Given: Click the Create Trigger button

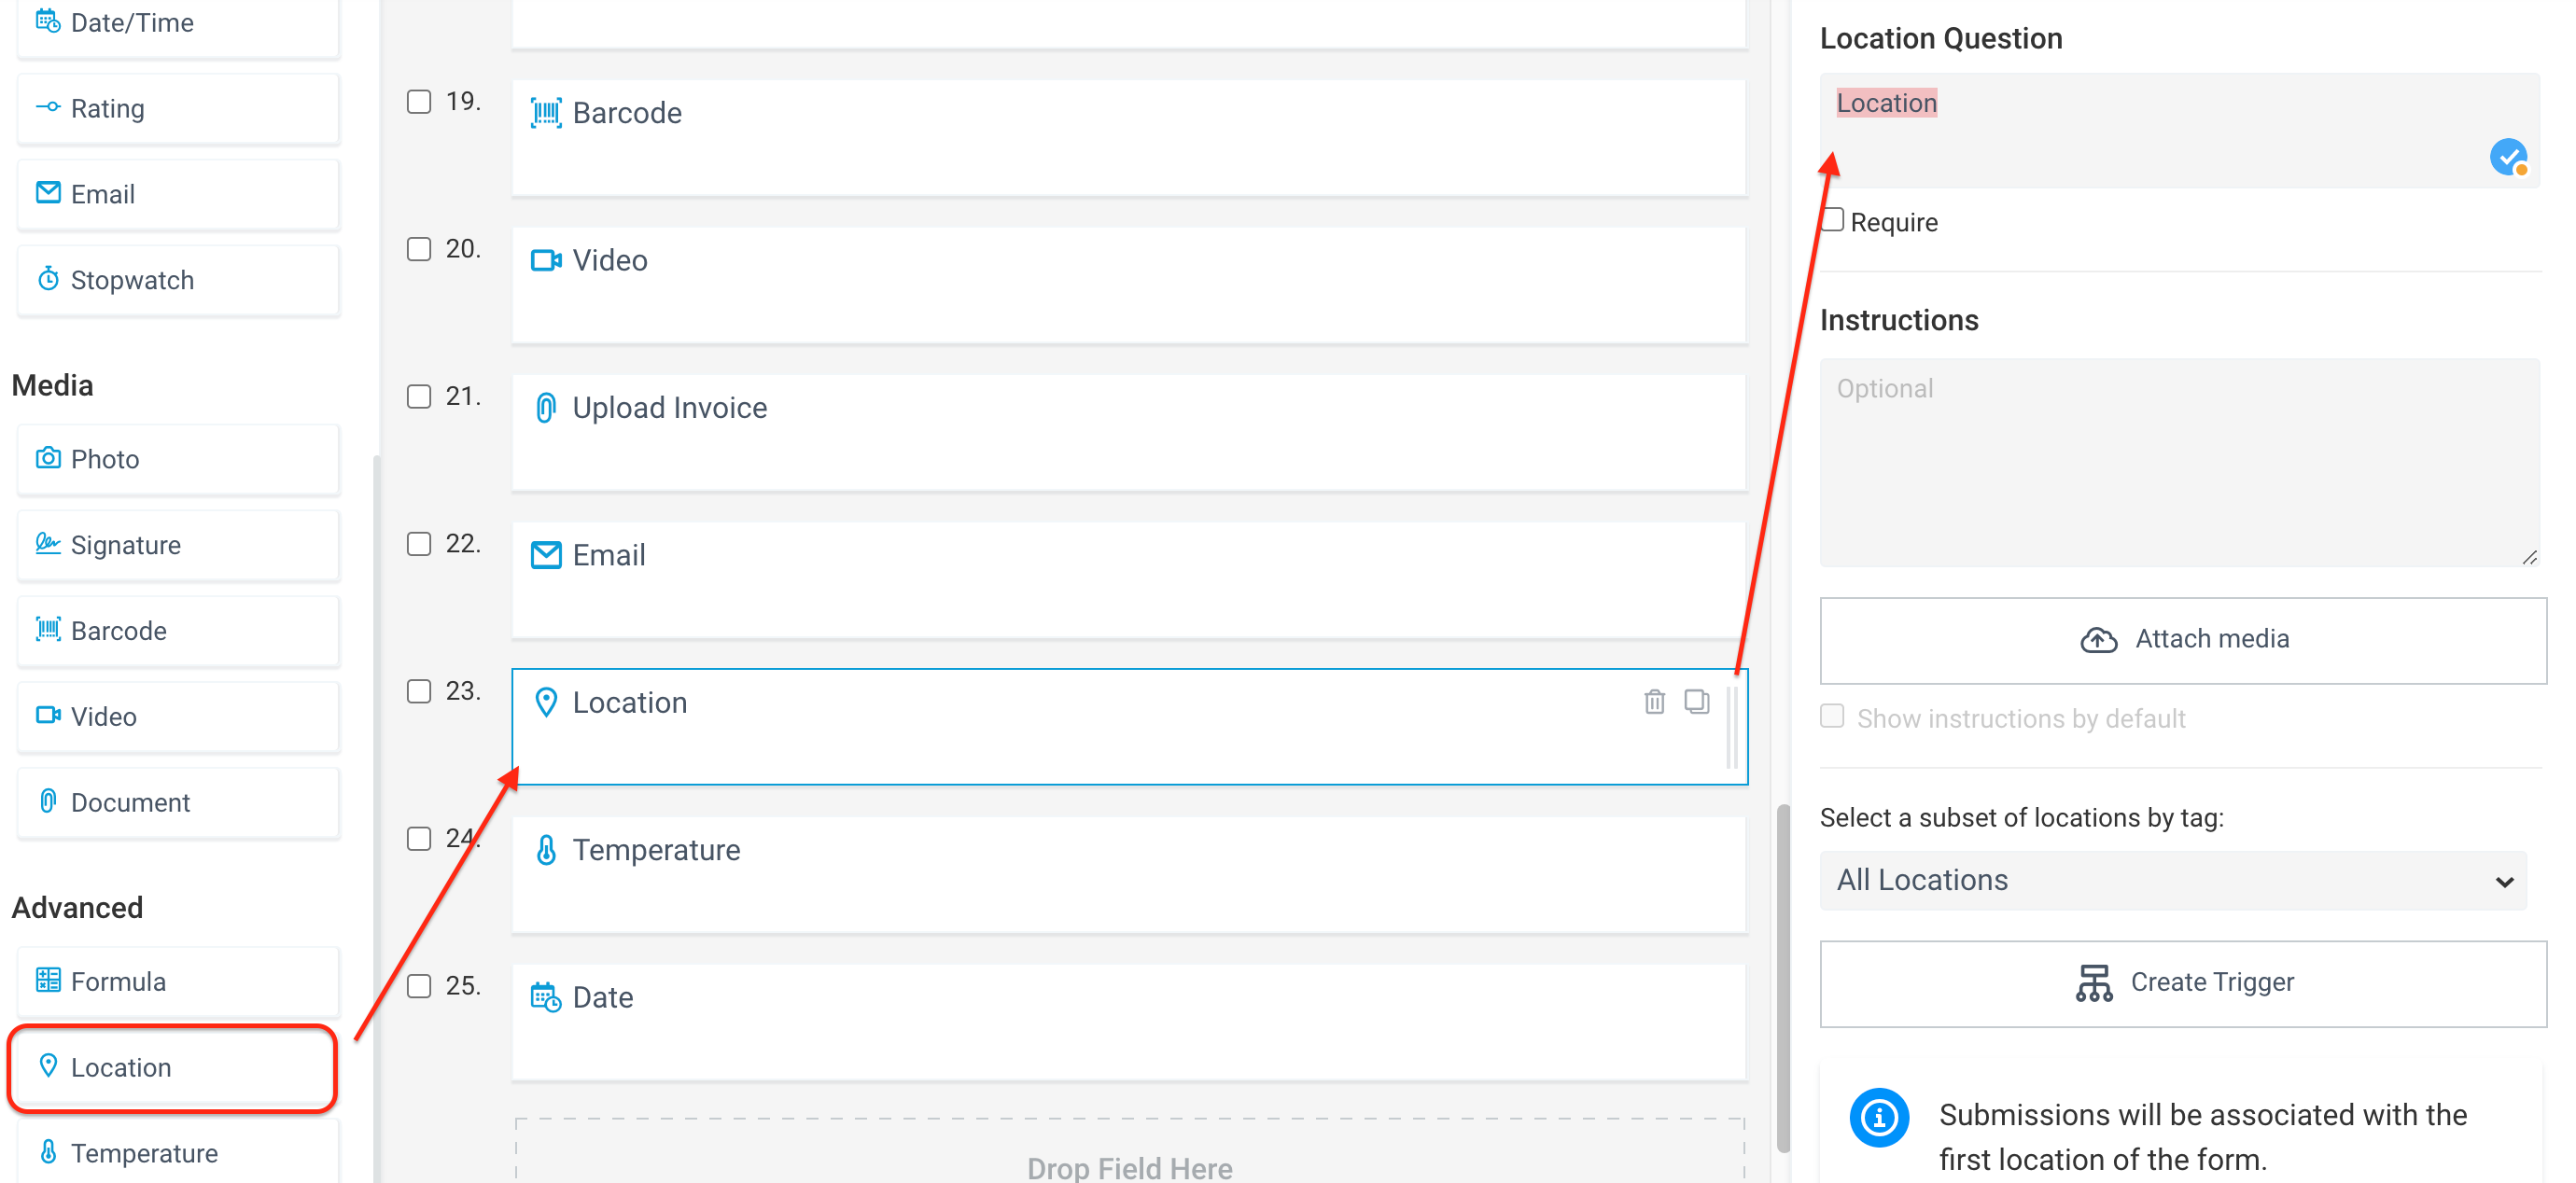Looking at the screenshot, I should click(2183, 983).
